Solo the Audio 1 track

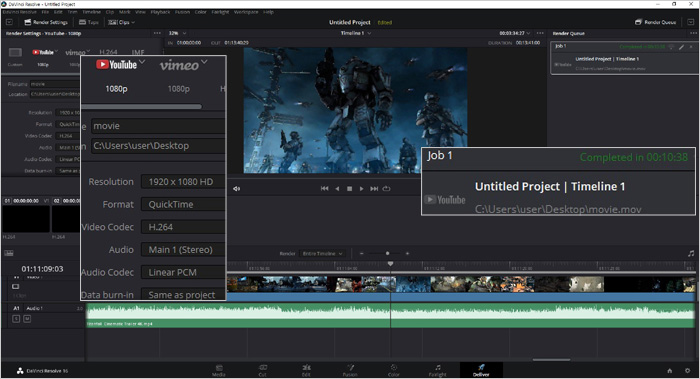pos(16,319)
